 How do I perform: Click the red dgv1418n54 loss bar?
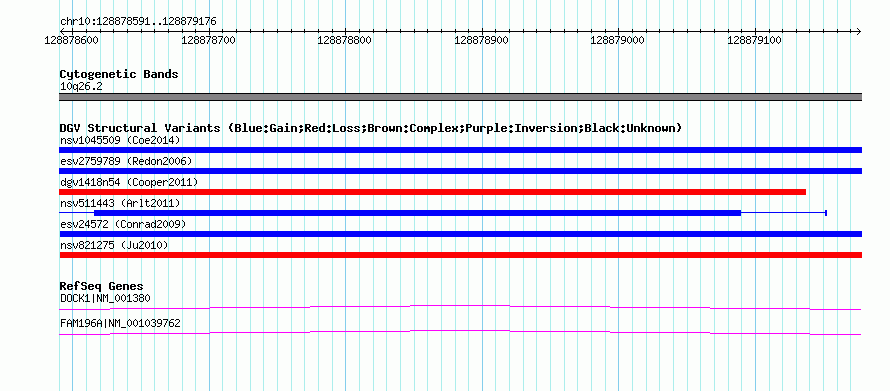(x=433, y=192)
